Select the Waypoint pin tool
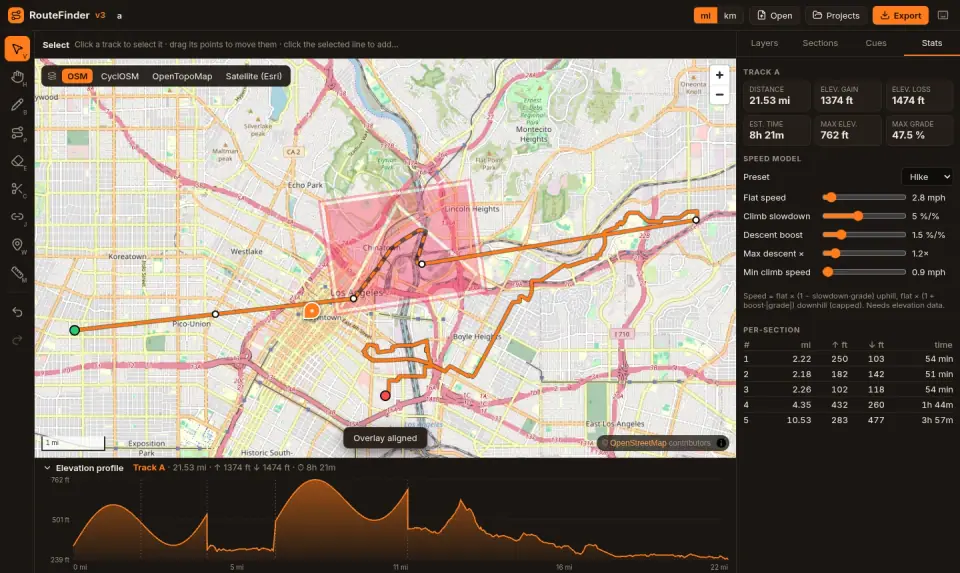 [x=17, y=245]
